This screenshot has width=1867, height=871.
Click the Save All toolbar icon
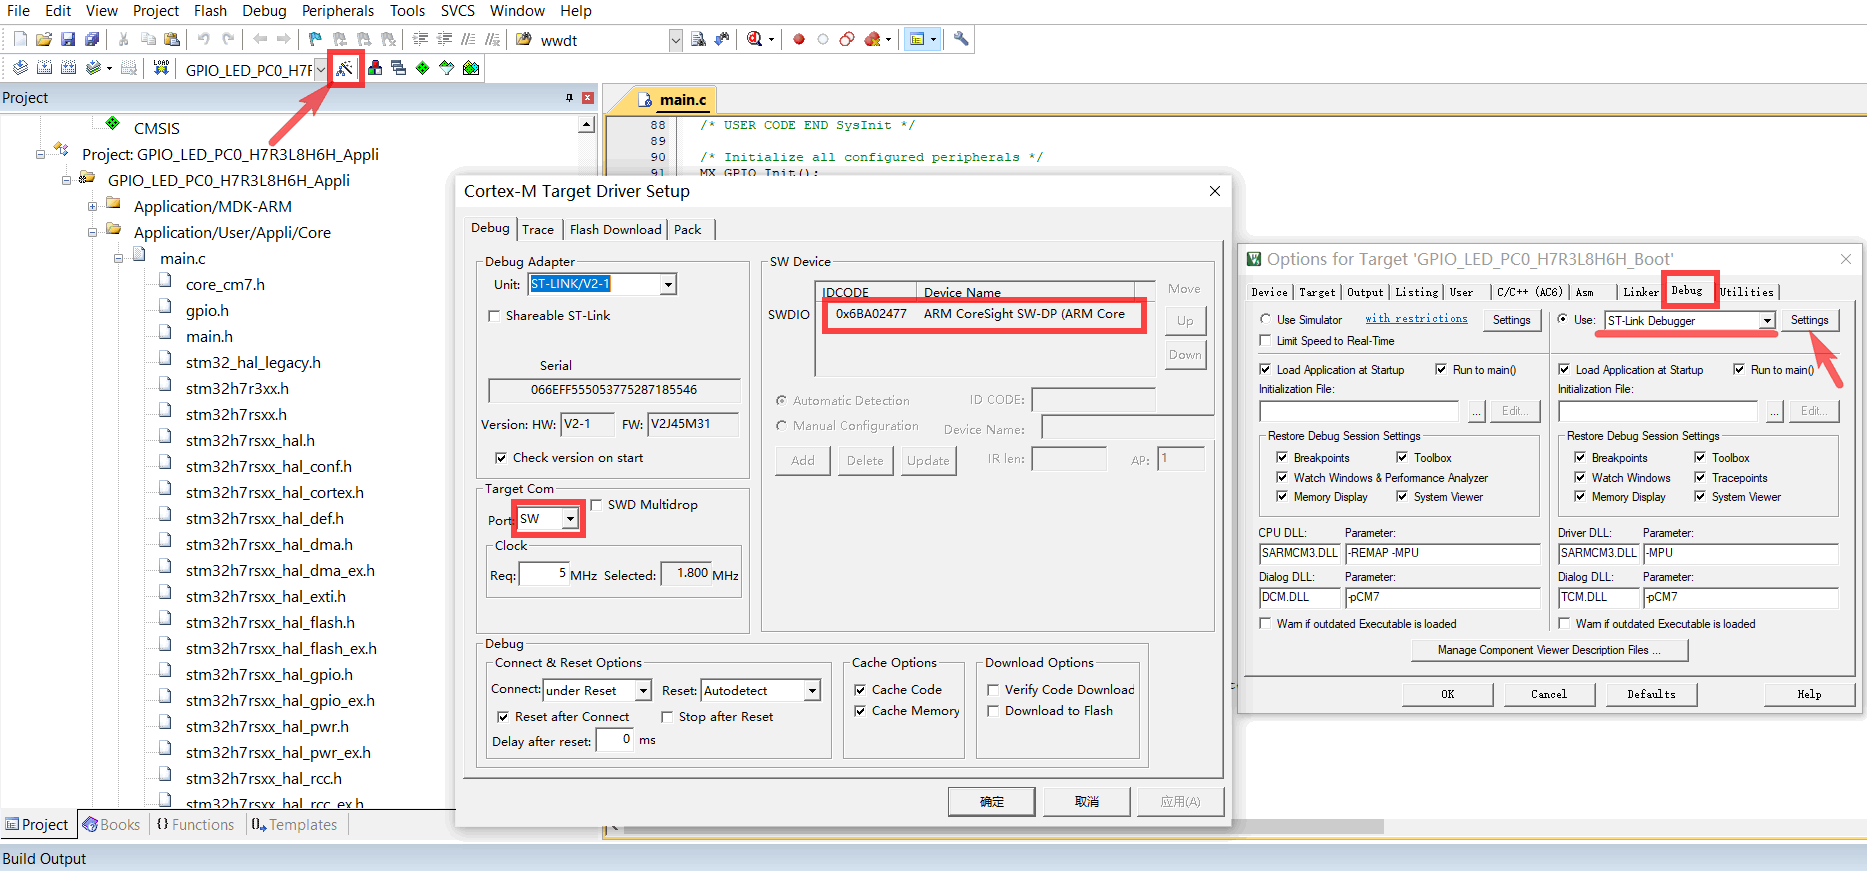92,39
